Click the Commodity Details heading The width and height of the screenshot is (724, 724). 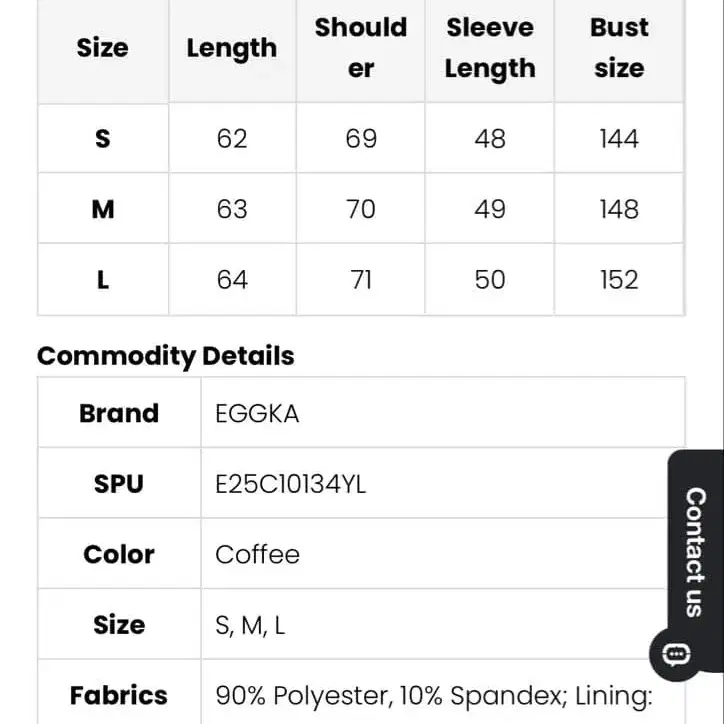165,356
